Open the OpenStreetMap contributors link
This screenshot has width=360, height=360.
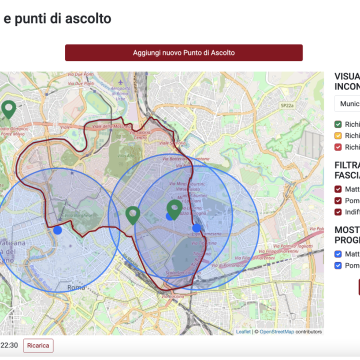pyautogui.click(x=277, y=332)
